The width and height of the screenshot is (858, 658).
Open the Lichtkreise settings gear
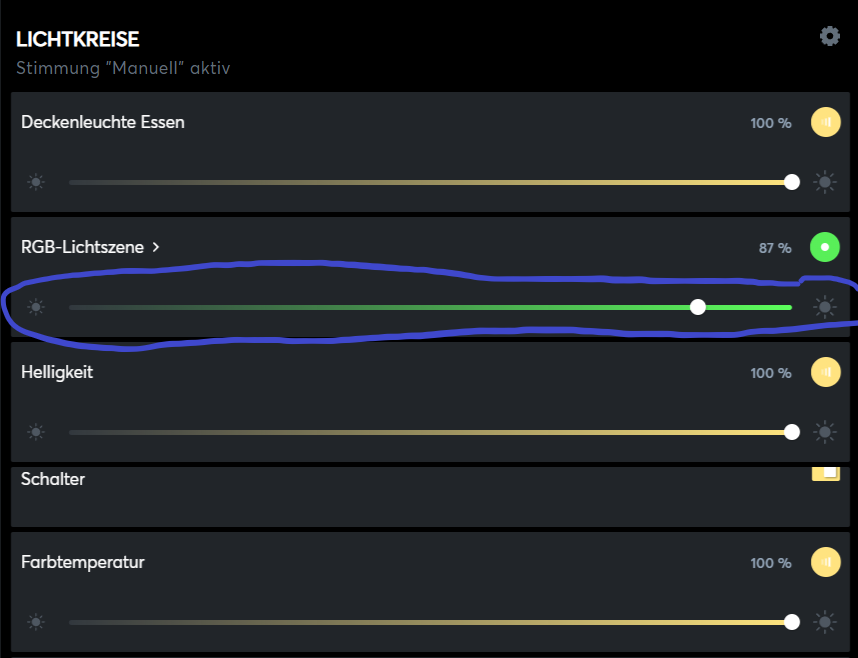[829, 37]
